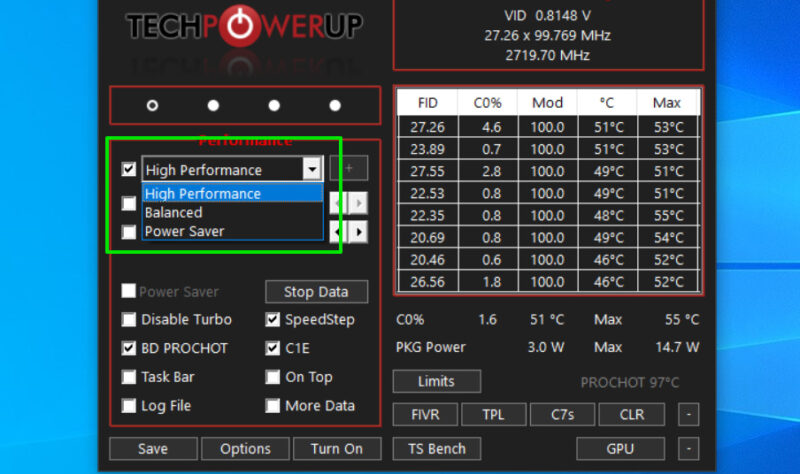
Task: Click the minus button next to GPU
Action: 689,448
